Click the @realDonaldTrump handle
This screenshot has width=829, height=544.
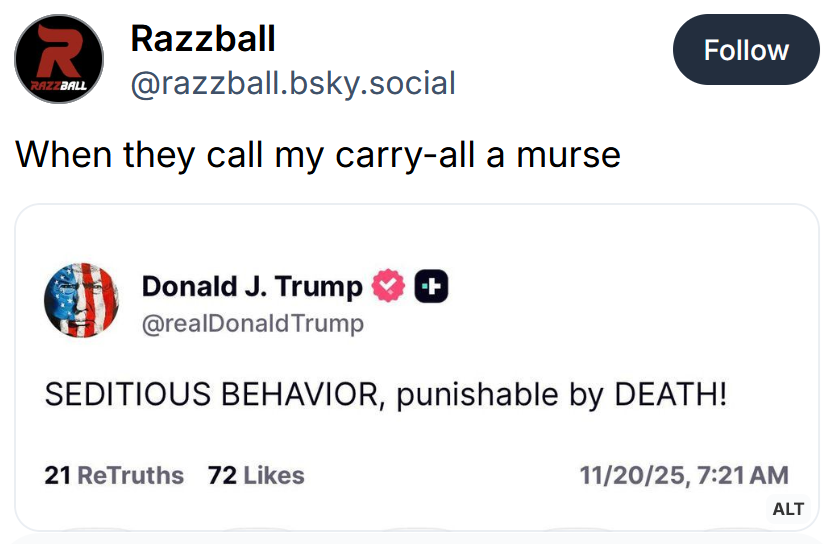[x=253, y=323]
